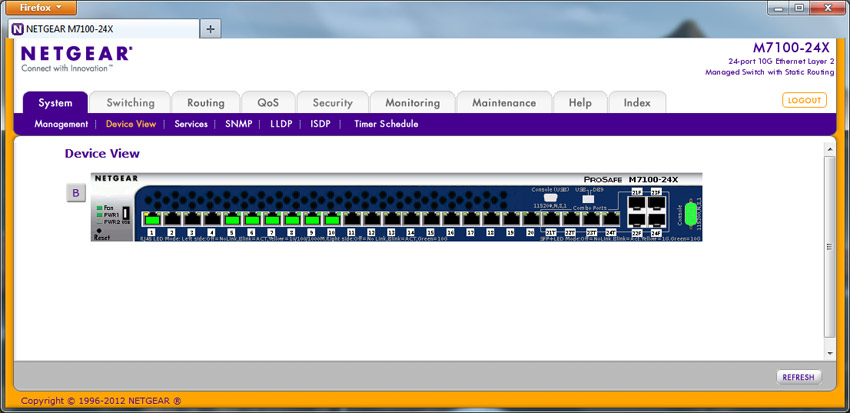850x413 pixels.
Task: Select port 16 on the switch
Action: (452, 219)
